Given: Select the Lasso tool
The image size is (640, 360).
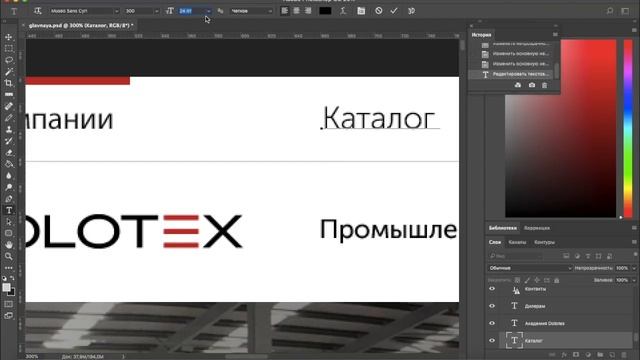Looking at the screenshot, I should point(9,60).
